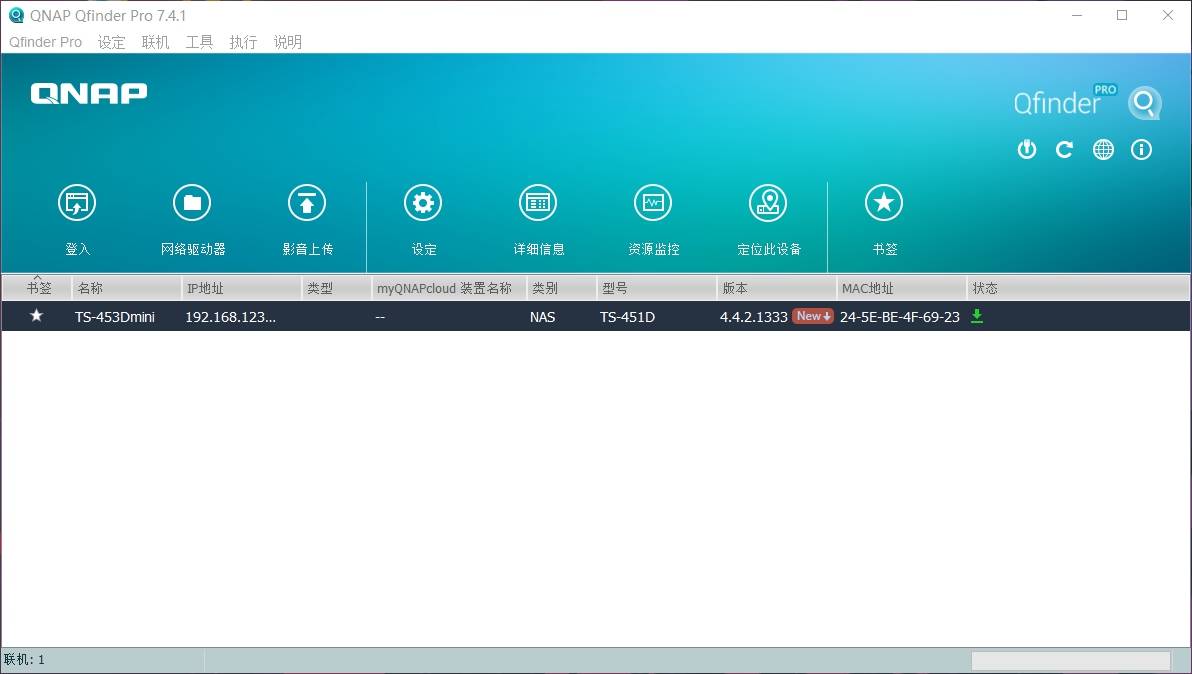The height and width of the screenshot is (674, 1192).
Task: Open Resource Monitor (资源监控) icon
Action: 653,203
